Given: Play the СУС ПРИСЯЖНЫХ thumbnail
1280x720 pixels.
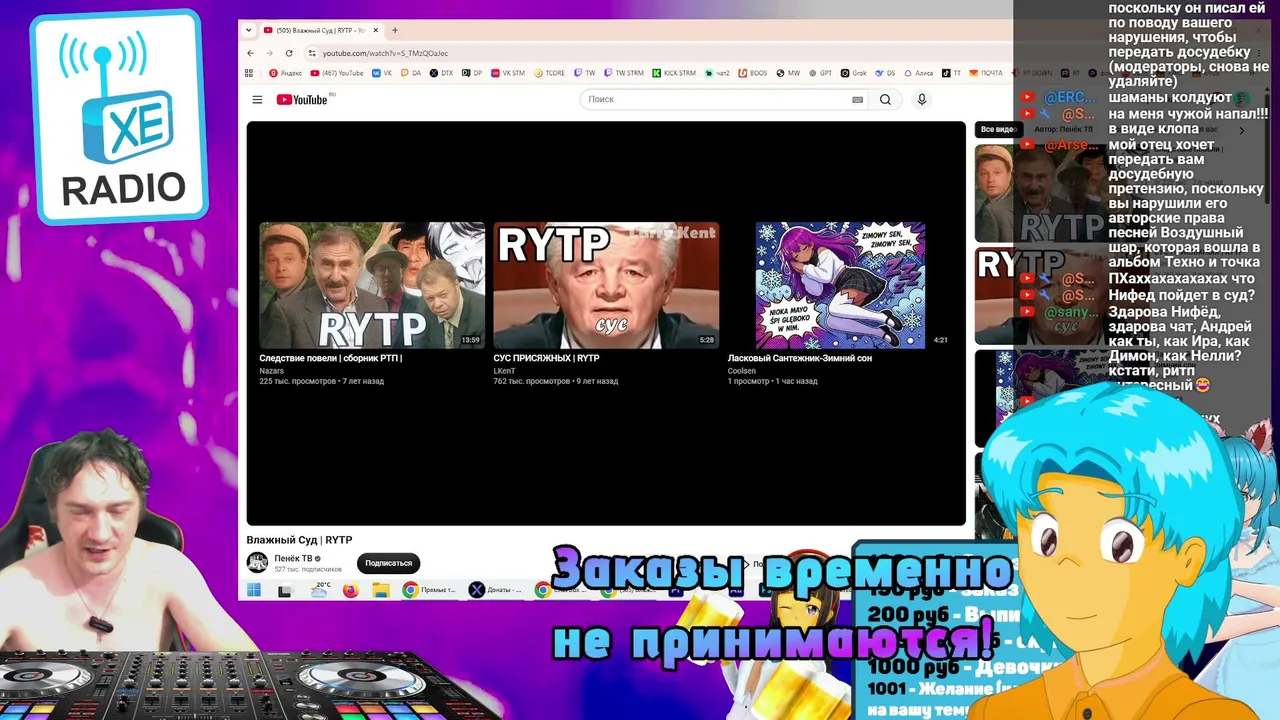Looking at the screenshot, I should pos(606,285).
